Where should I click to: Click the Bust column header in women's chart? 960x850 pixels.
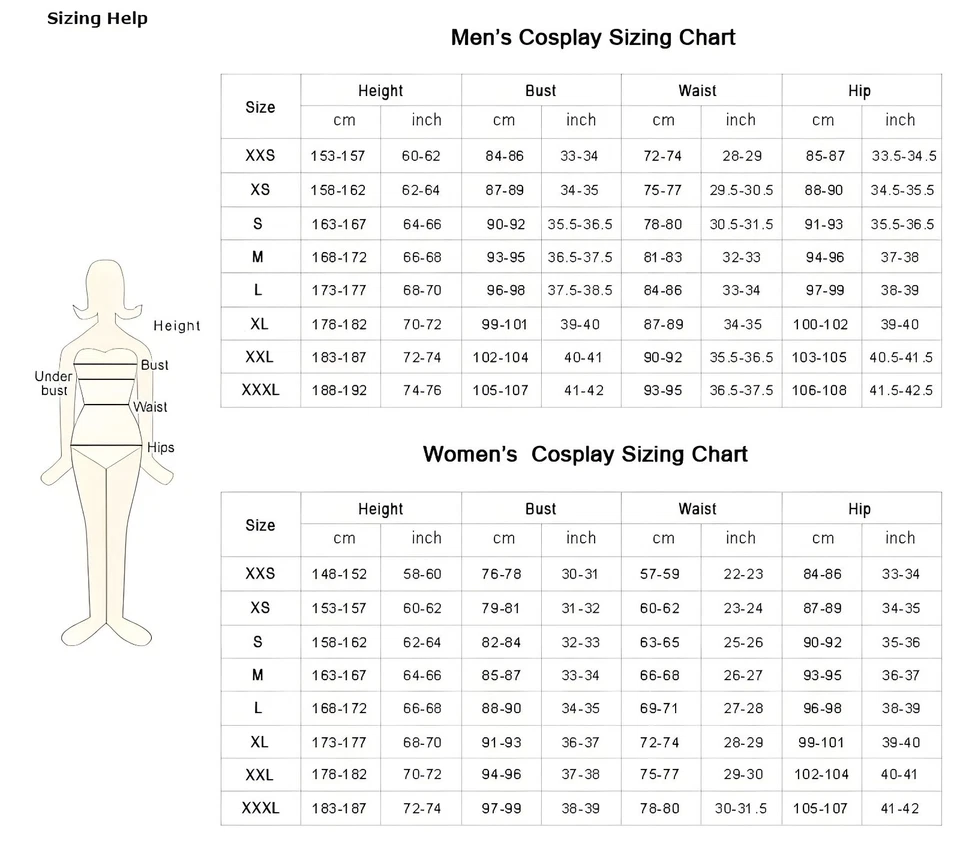[x=540, y=509]
